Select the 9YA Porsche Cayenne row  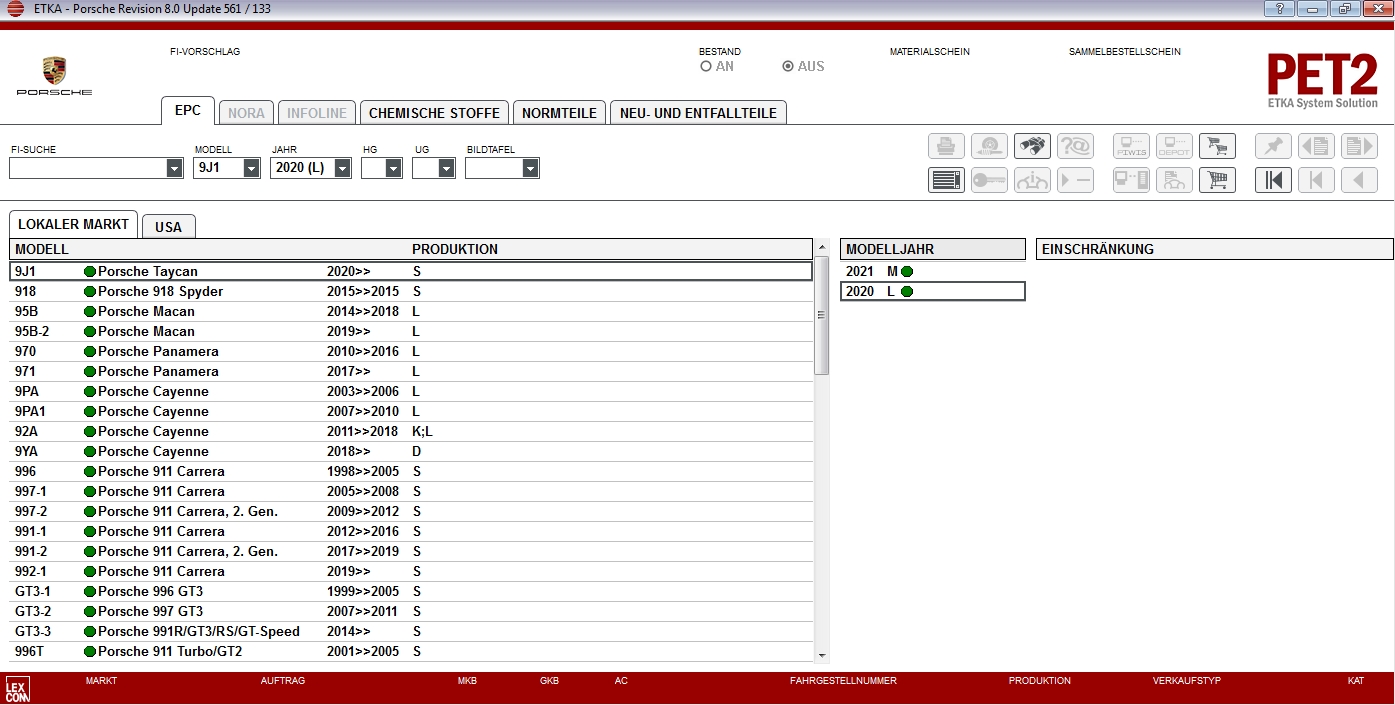pyautogui.click(x=411, y=451)
